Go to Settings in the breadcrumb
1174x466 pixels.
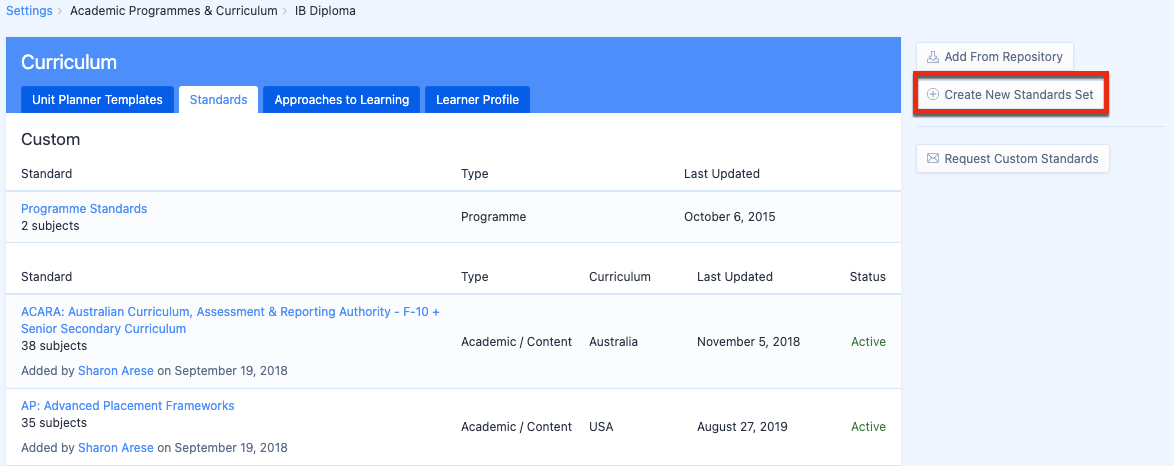click(29, 11)
